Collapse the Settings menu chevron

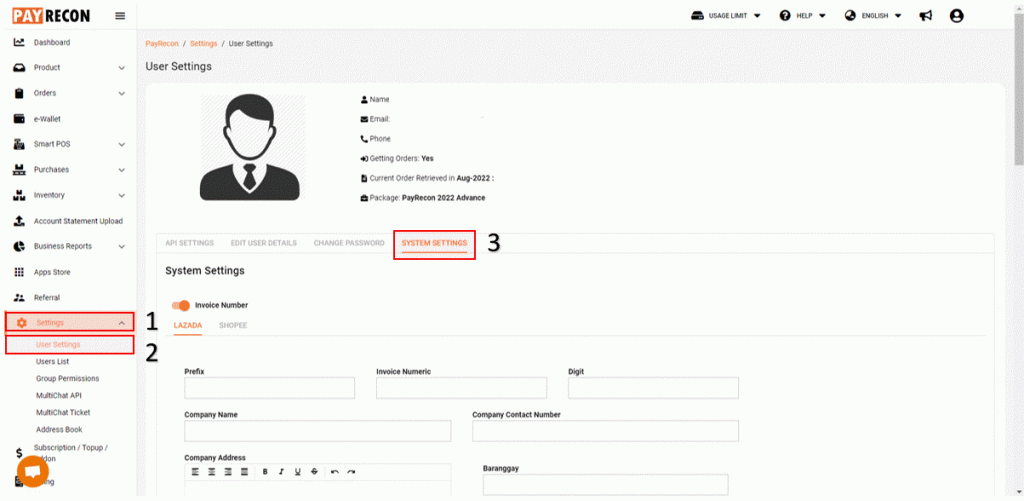pos(121,323)
